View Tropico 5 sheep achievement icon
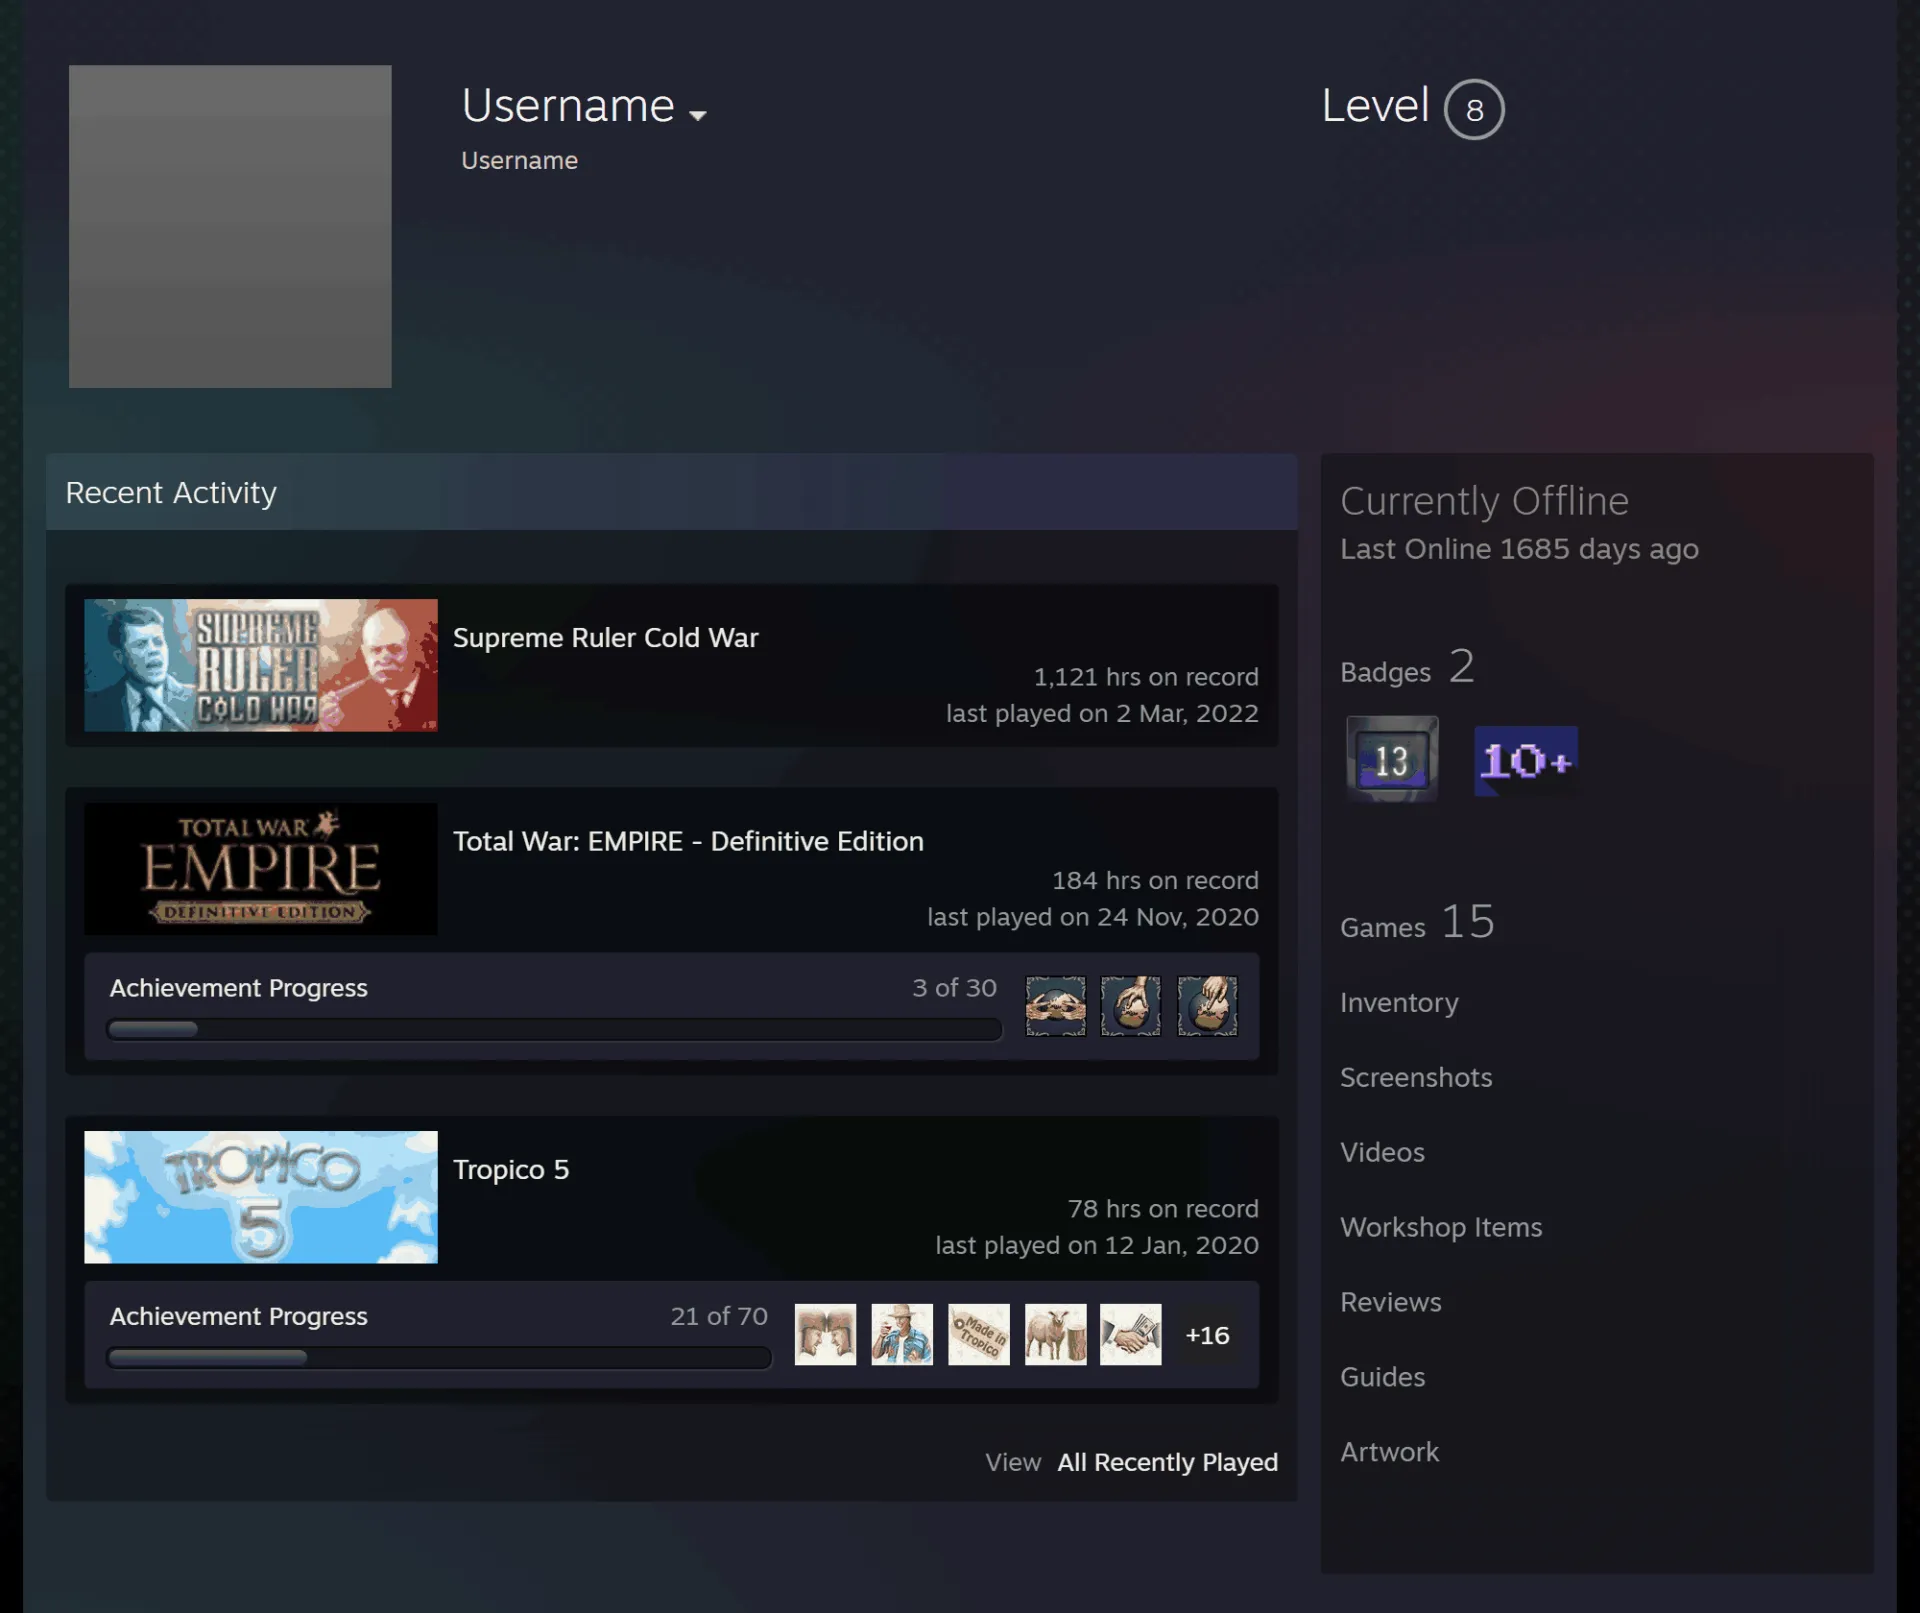This screenshot has height=1613, width=1920. click(x=1055, y=1334)
